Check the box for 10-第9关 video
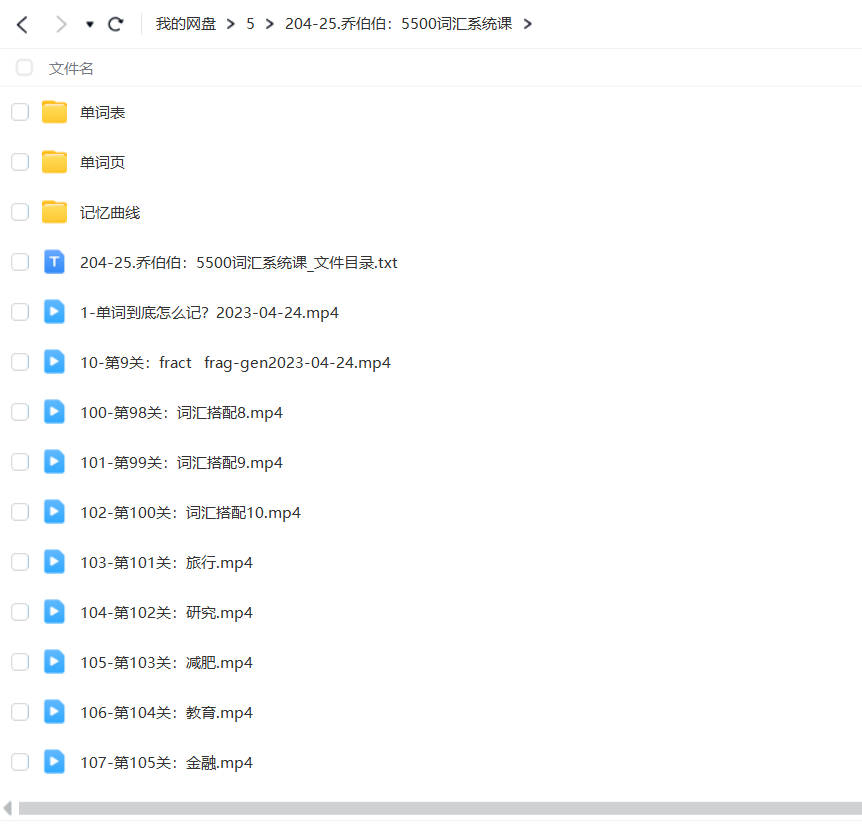The width and height of the screenshot is (862, 828). tap(20, 362)
